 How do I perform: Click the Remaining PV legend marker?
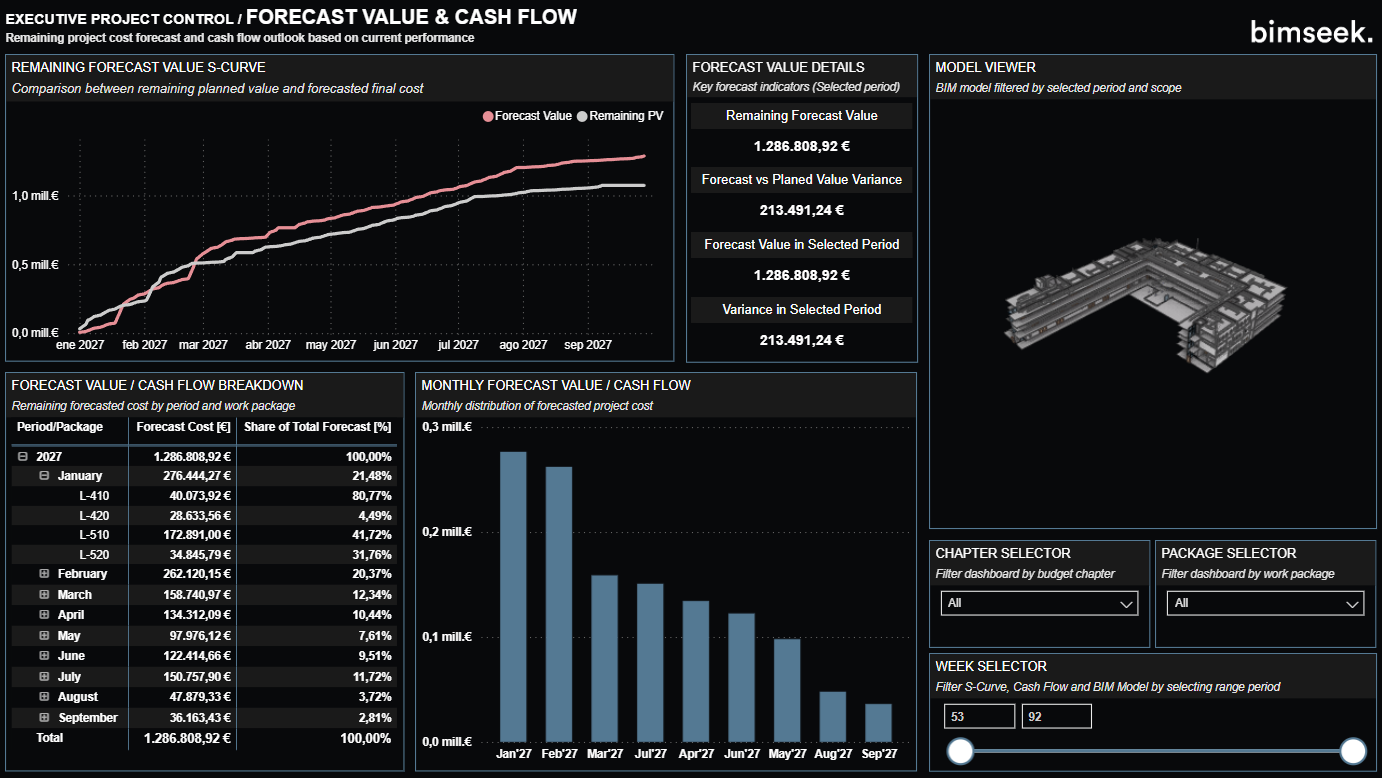tap(582, 116)
